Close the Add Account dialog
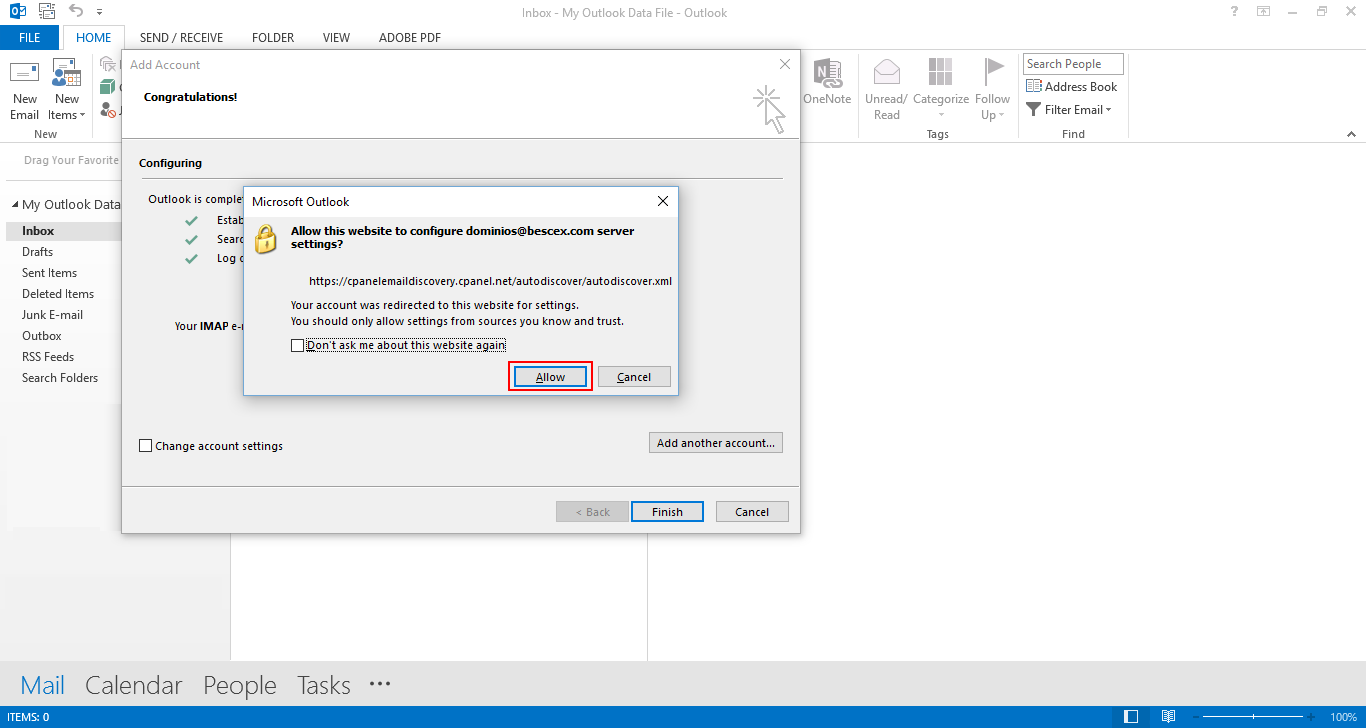The image size is (1366, 728). [x=785, y=64]
